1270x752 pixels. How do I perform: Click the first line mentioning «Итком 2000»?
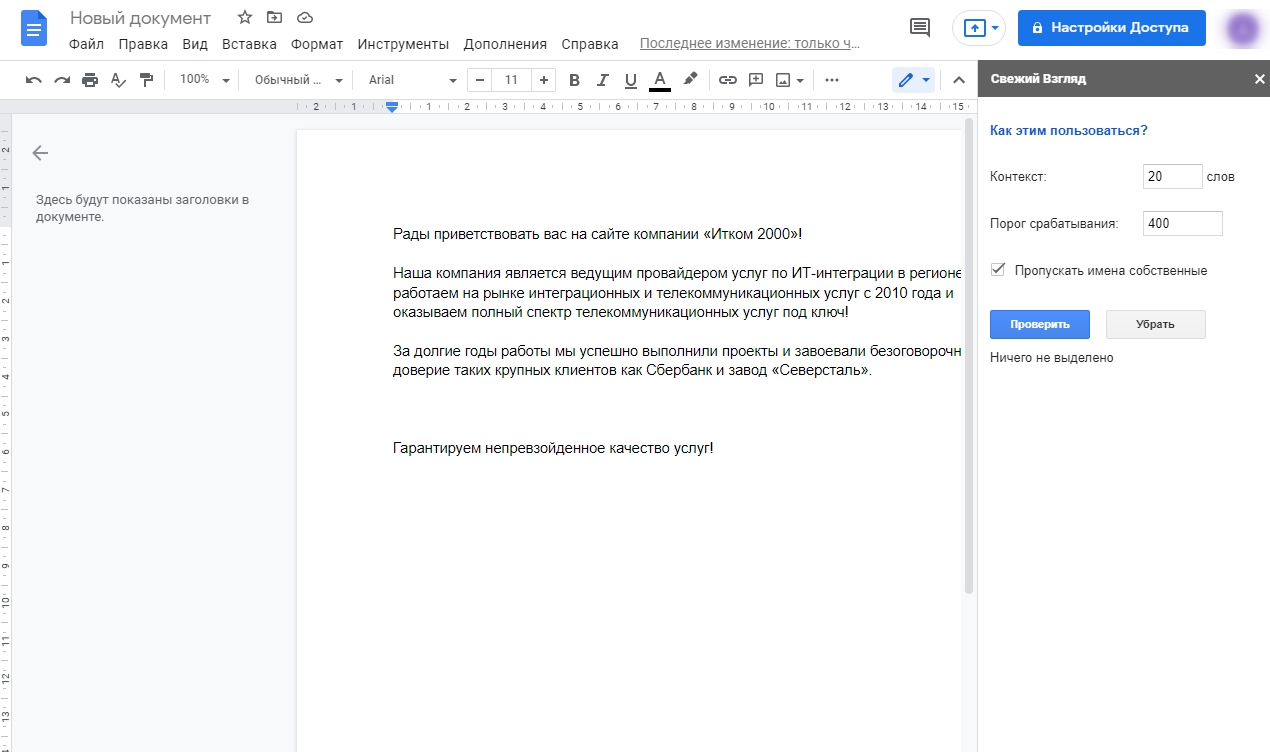(597, 234)
